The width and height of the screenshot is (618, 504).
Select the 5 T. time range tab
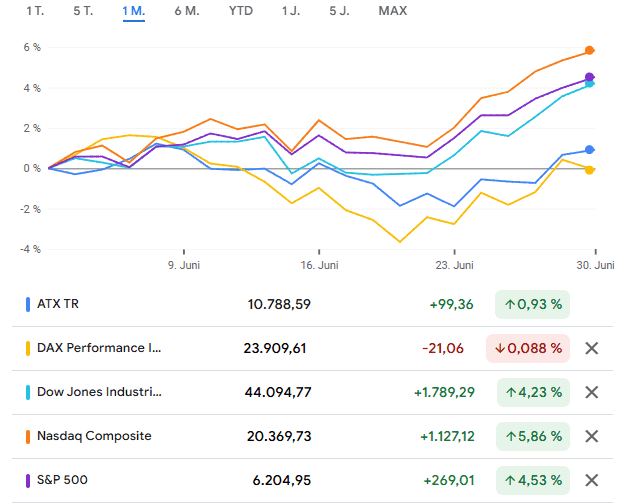click(83, 11)
